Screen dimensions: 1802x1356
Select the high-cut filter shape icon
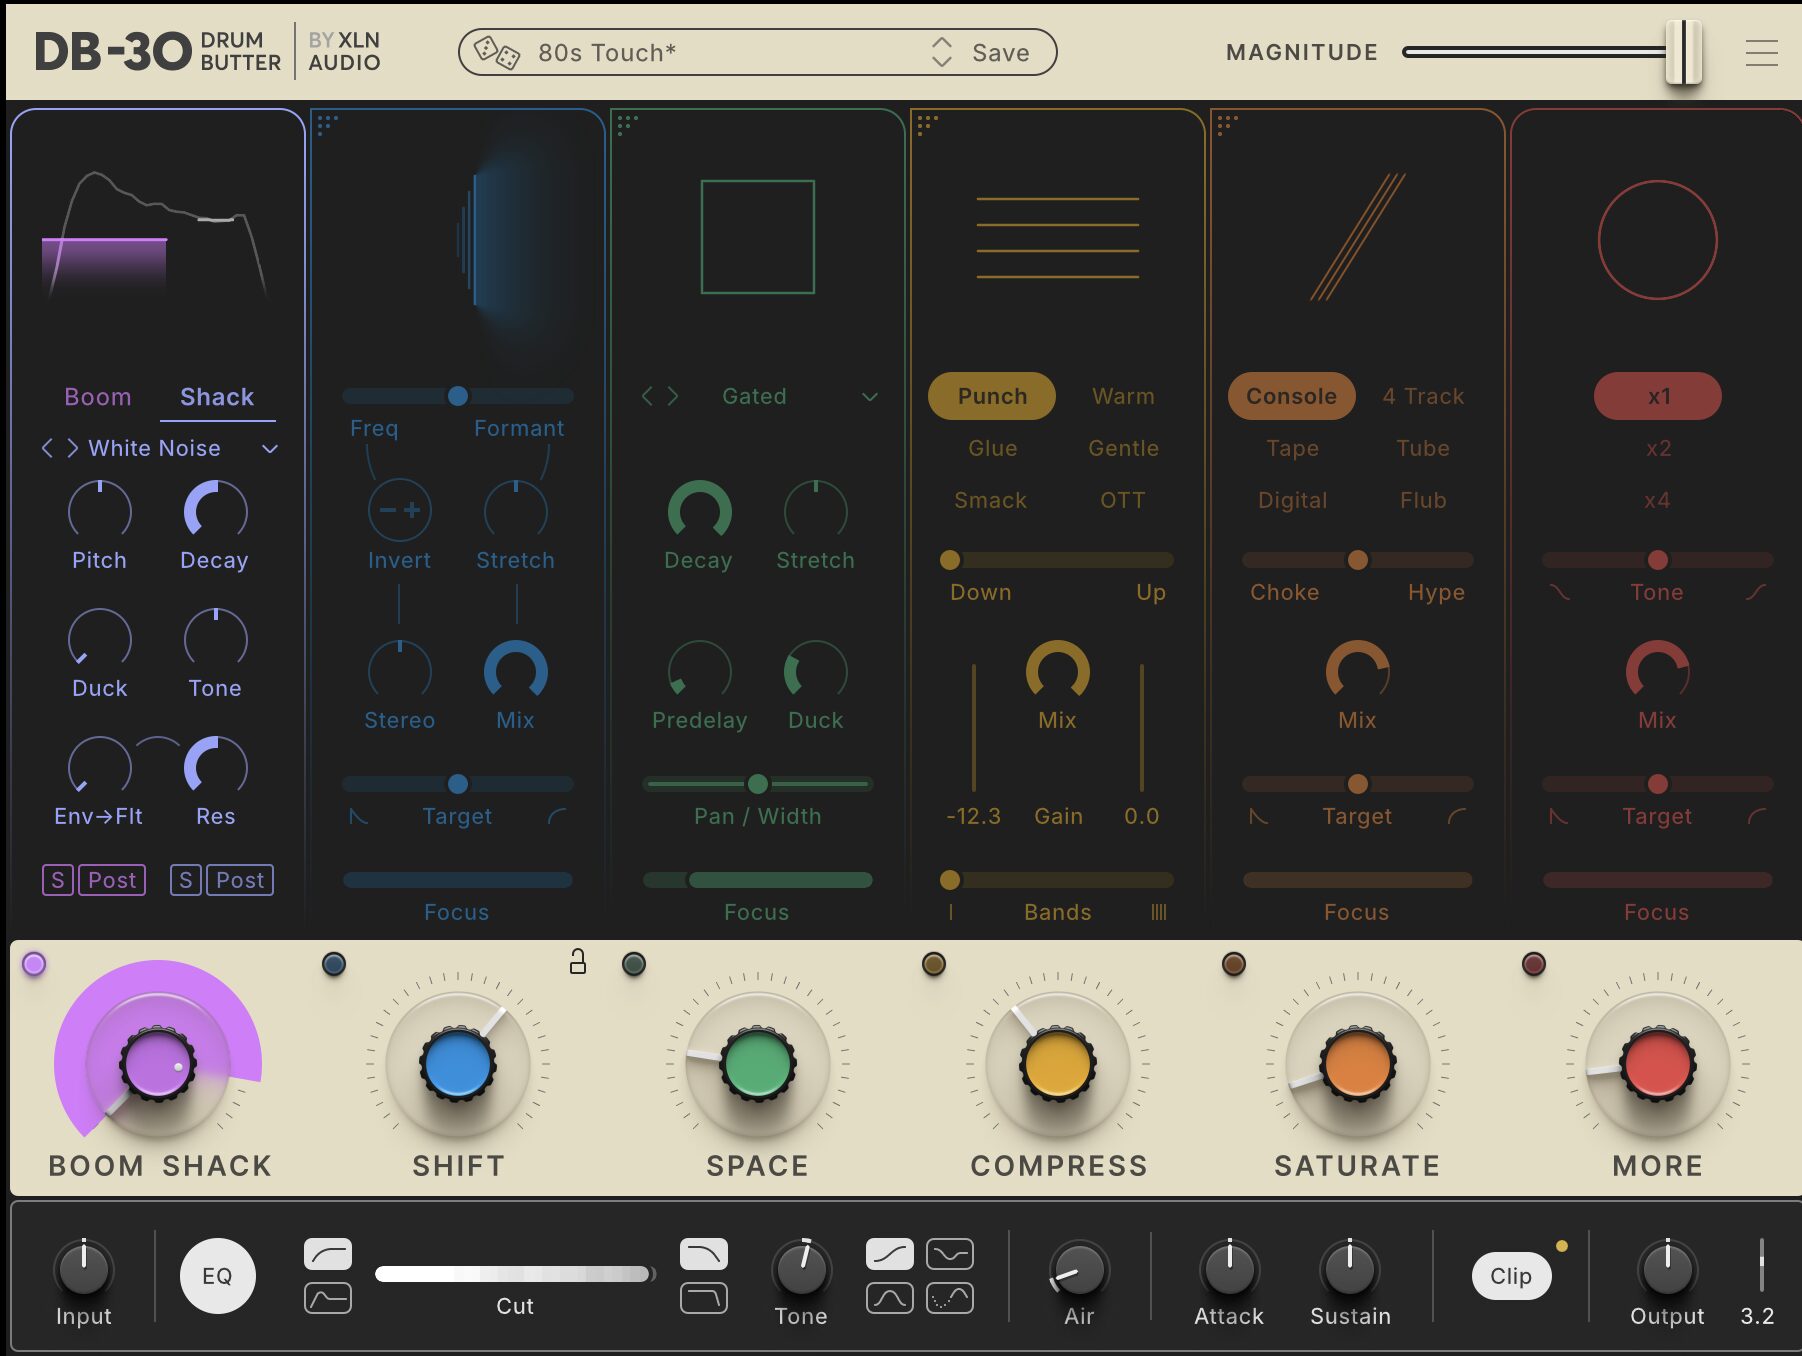coord(703,1254)
